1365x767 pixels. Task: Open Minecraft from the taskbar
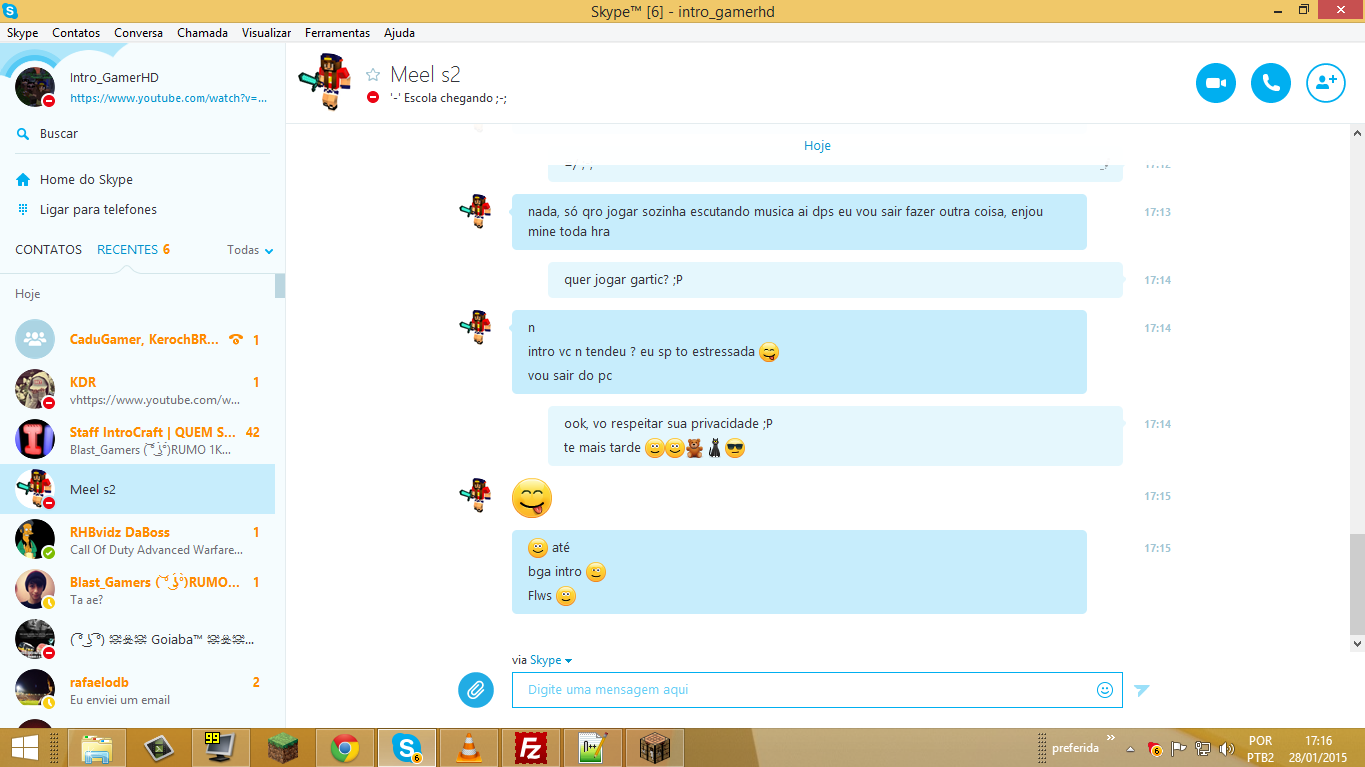tap(283, 747)
